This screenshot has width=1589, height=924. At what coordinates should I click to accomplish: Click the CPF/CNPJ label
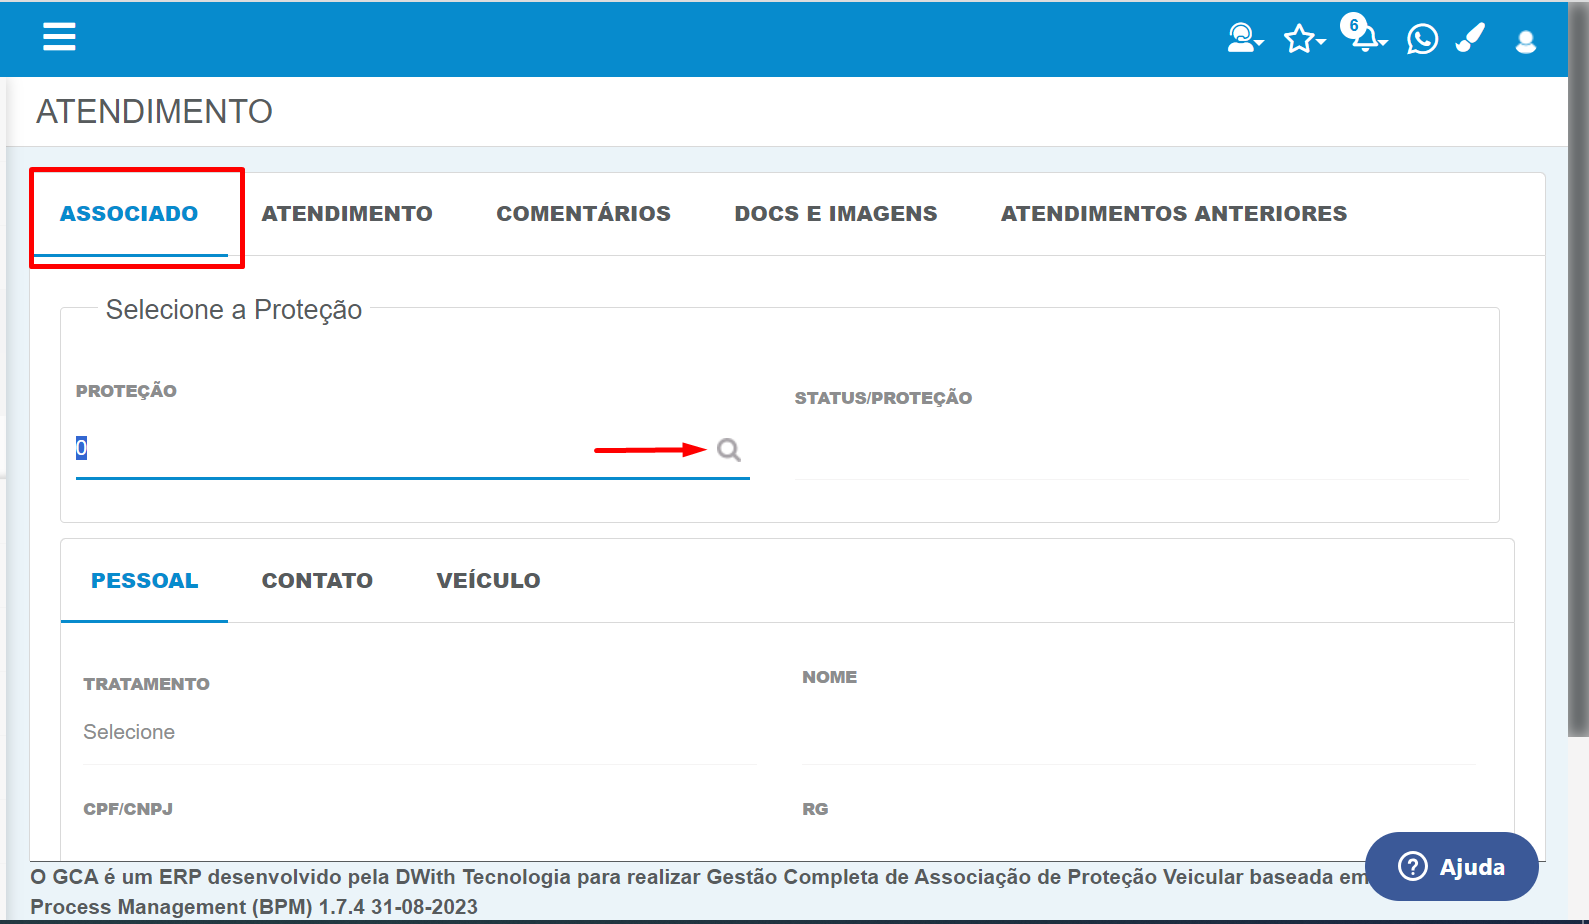pyautogui.click(x=128, y=809)
